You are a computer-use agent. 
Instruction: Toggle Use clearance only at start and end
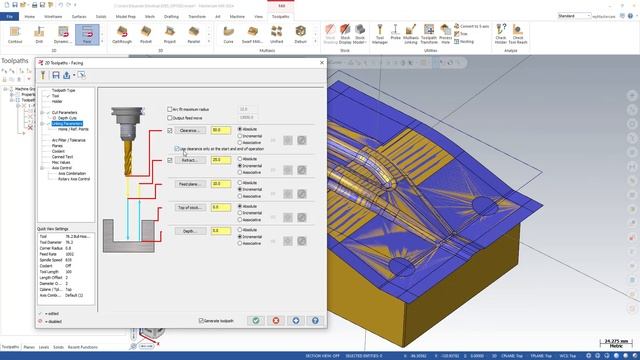click(177, 149)
